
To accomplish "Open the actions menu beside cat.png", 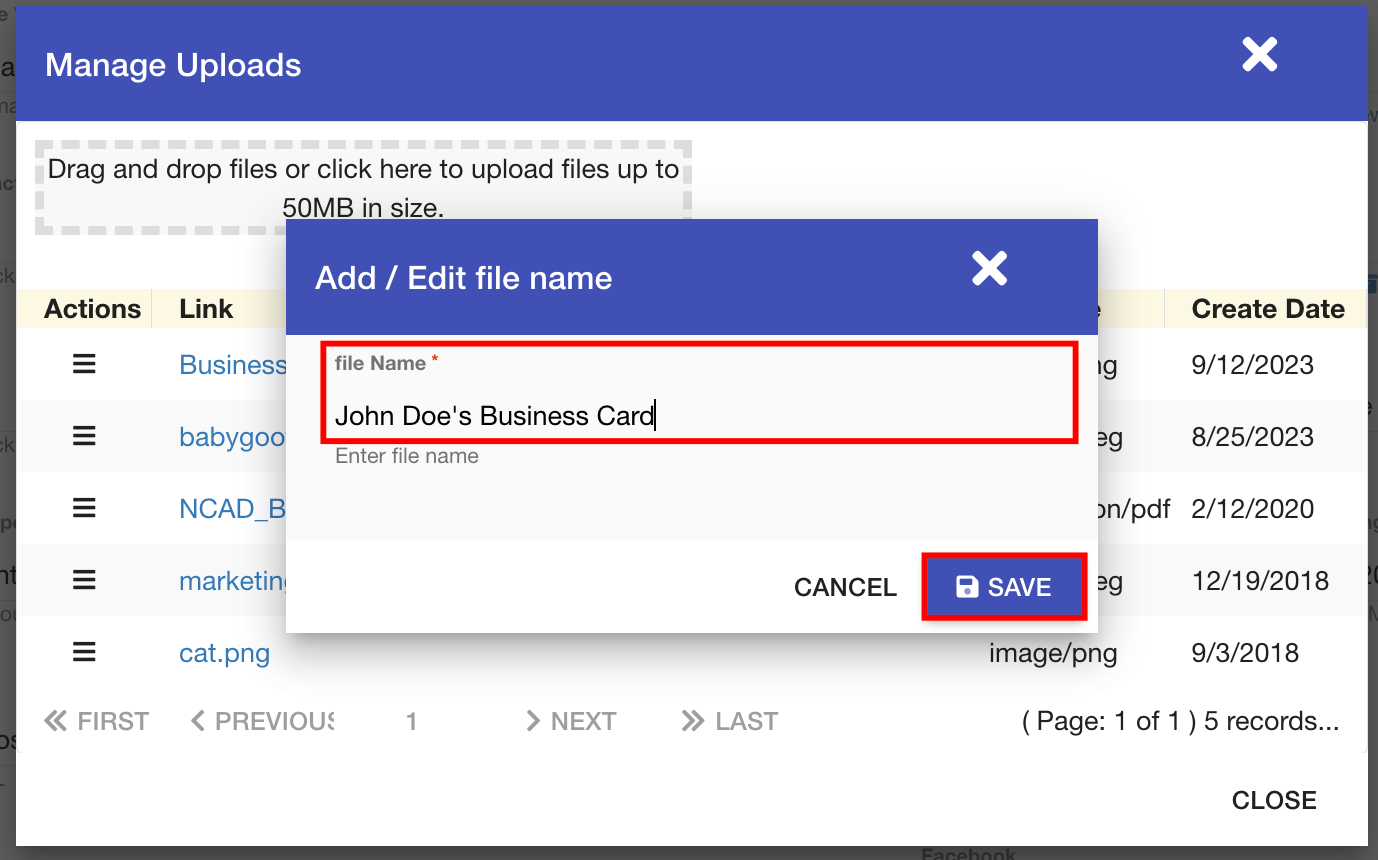I will (x=84, y=652).
